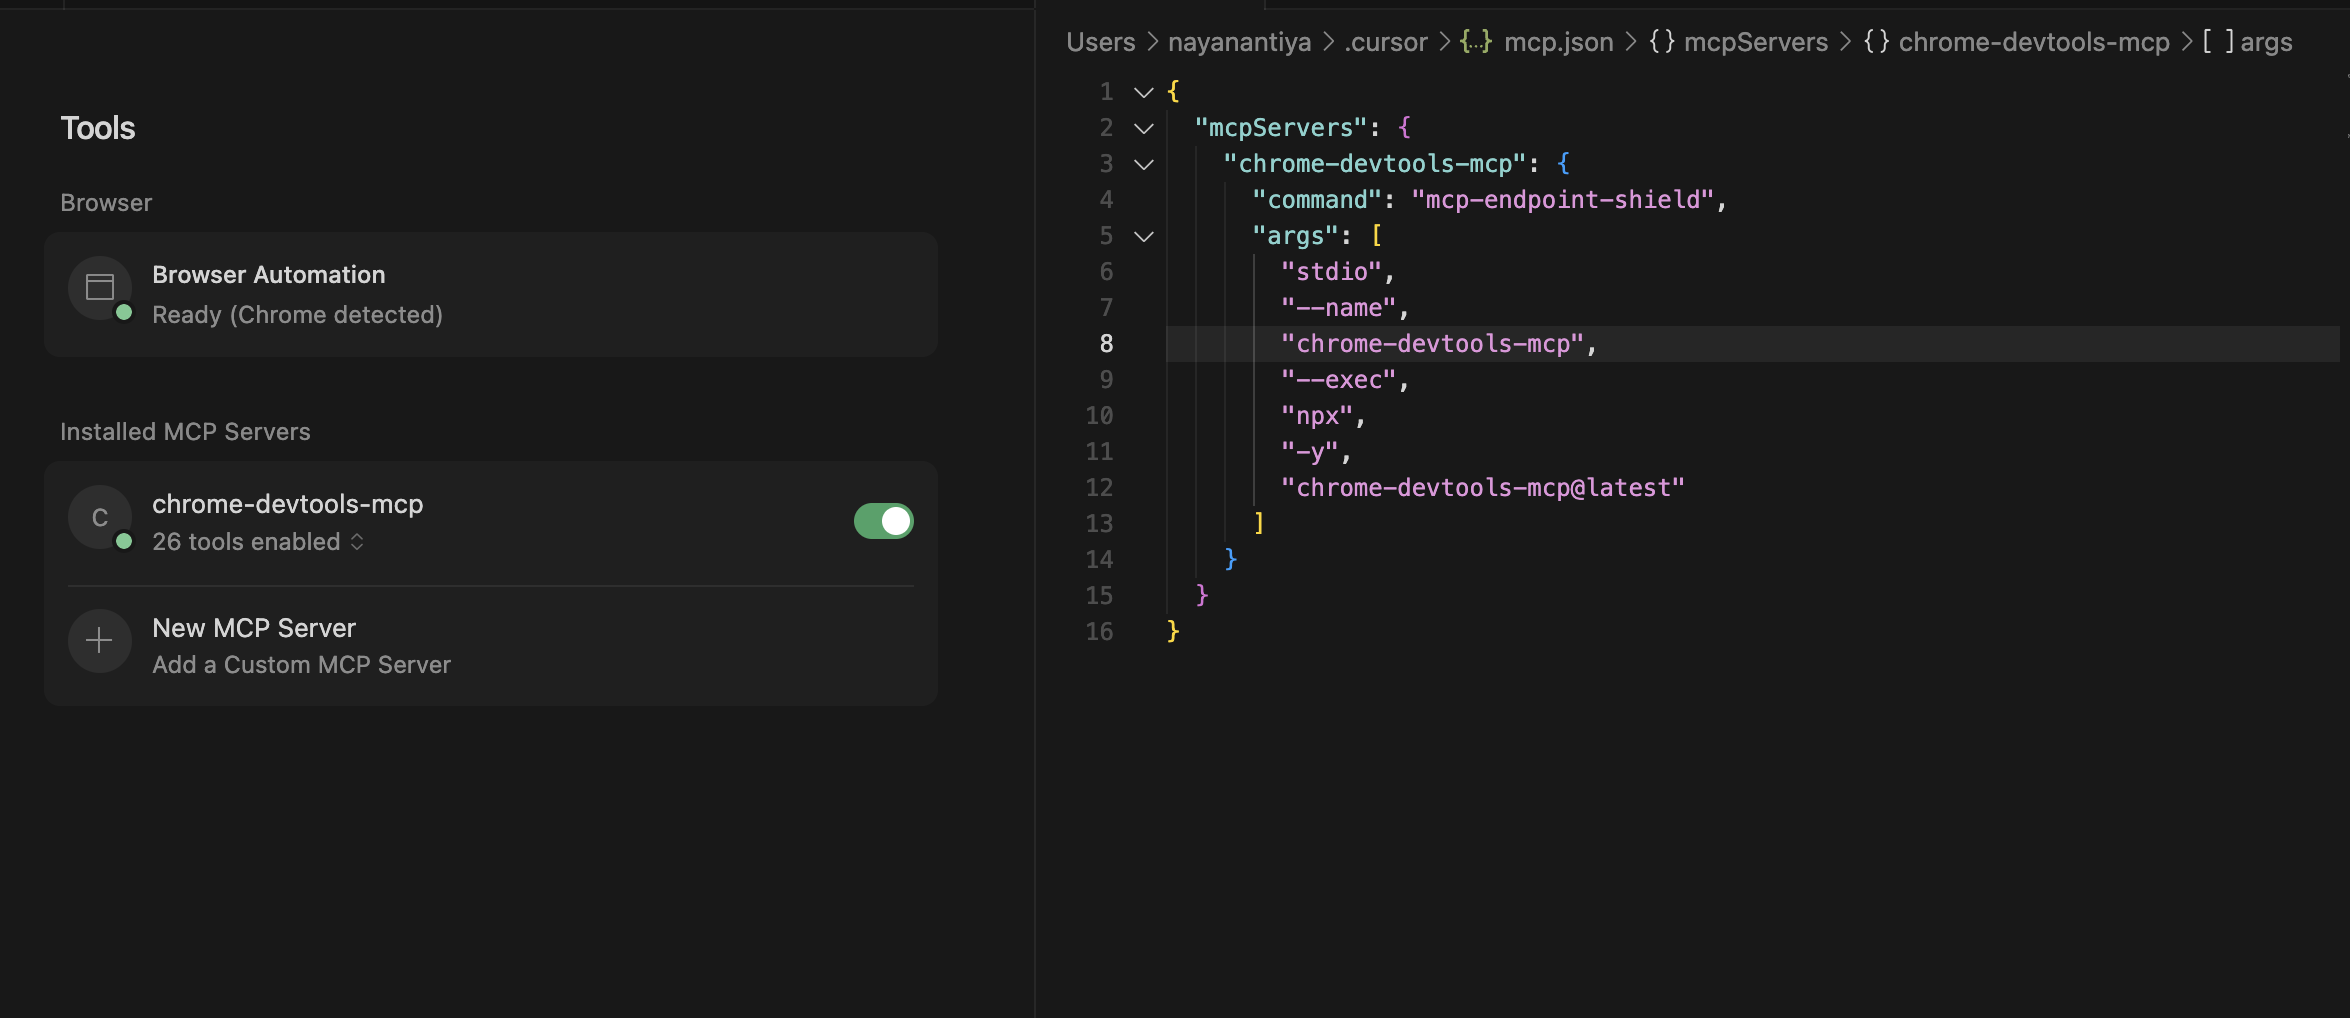This screenshot has width=2350, height=1018.
Task: Click the mcp.json file icon in breadcrumb
Action: click(x=1475, y=42)
